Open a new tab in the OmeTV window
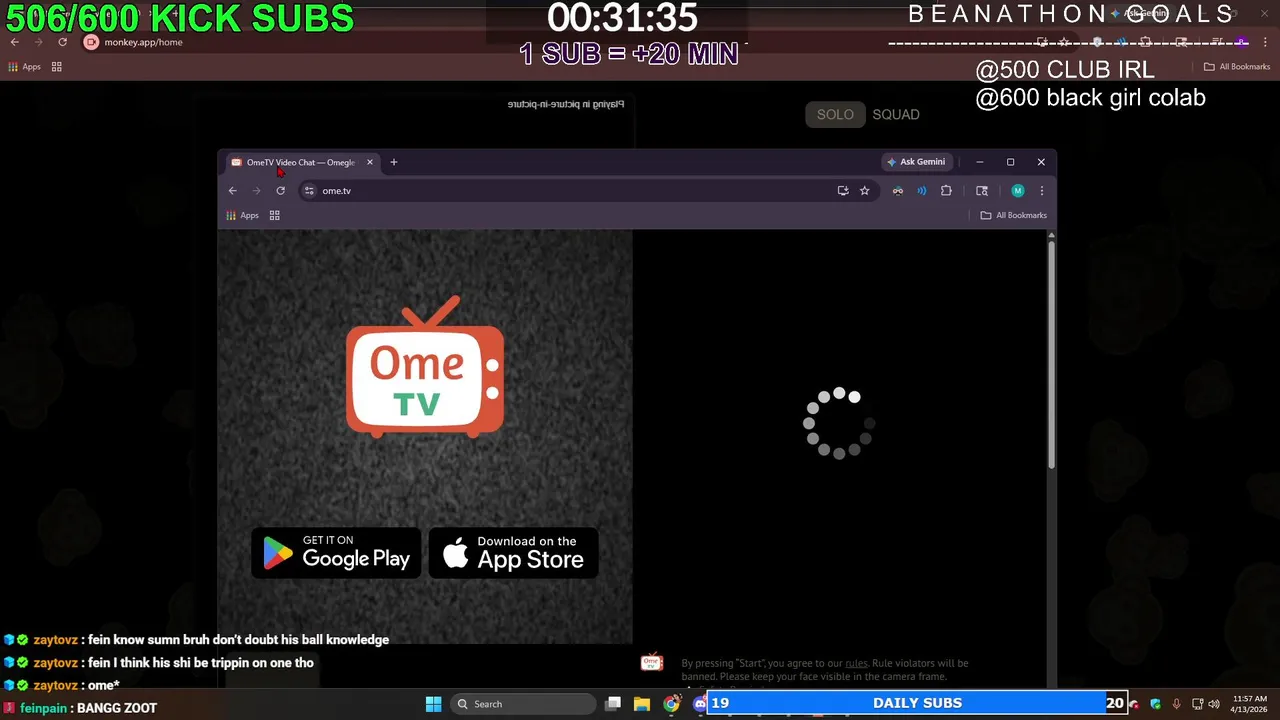 tap(394, 162)
